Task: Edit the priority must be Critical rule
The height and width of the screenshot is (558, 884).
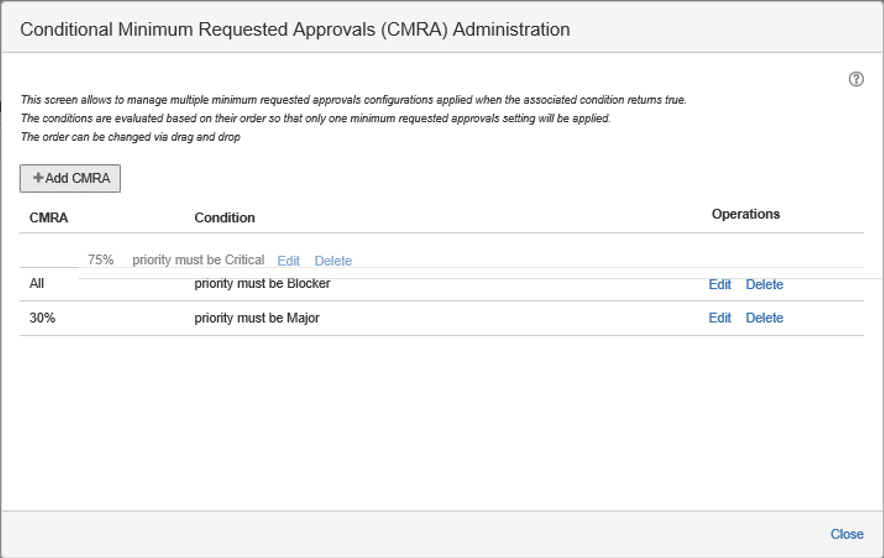Action: 288,261
